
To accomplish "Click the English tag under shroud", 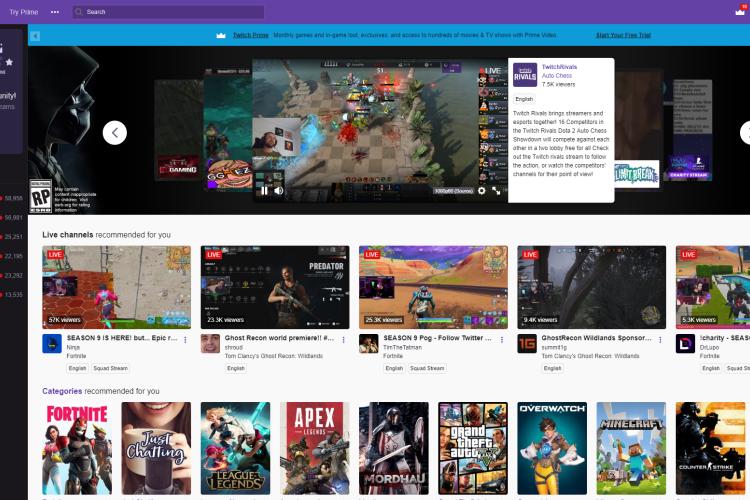I will click(236, 368).
